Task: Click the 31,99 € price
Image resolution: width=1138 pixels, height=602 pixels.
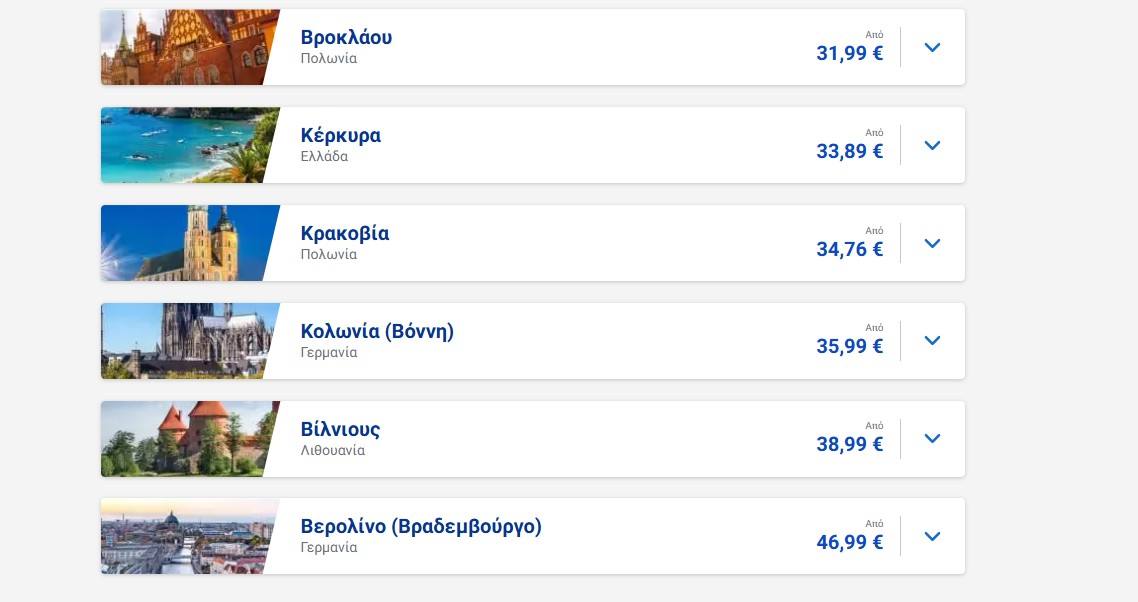Action: coord(849,54)
